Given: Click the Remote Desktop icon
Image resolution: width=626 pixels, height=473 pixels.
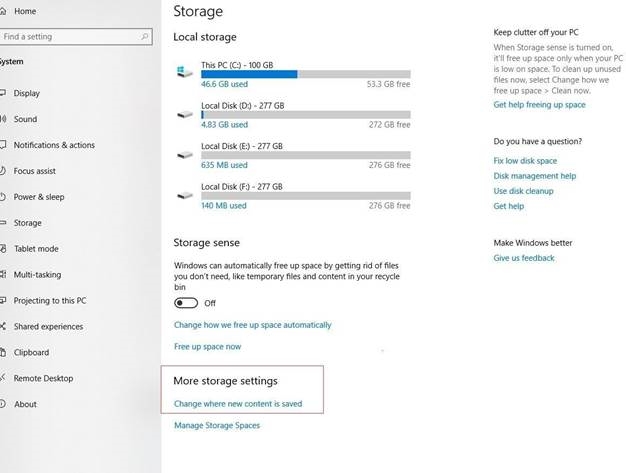Looking at the screenshot, I should (3, 378).
